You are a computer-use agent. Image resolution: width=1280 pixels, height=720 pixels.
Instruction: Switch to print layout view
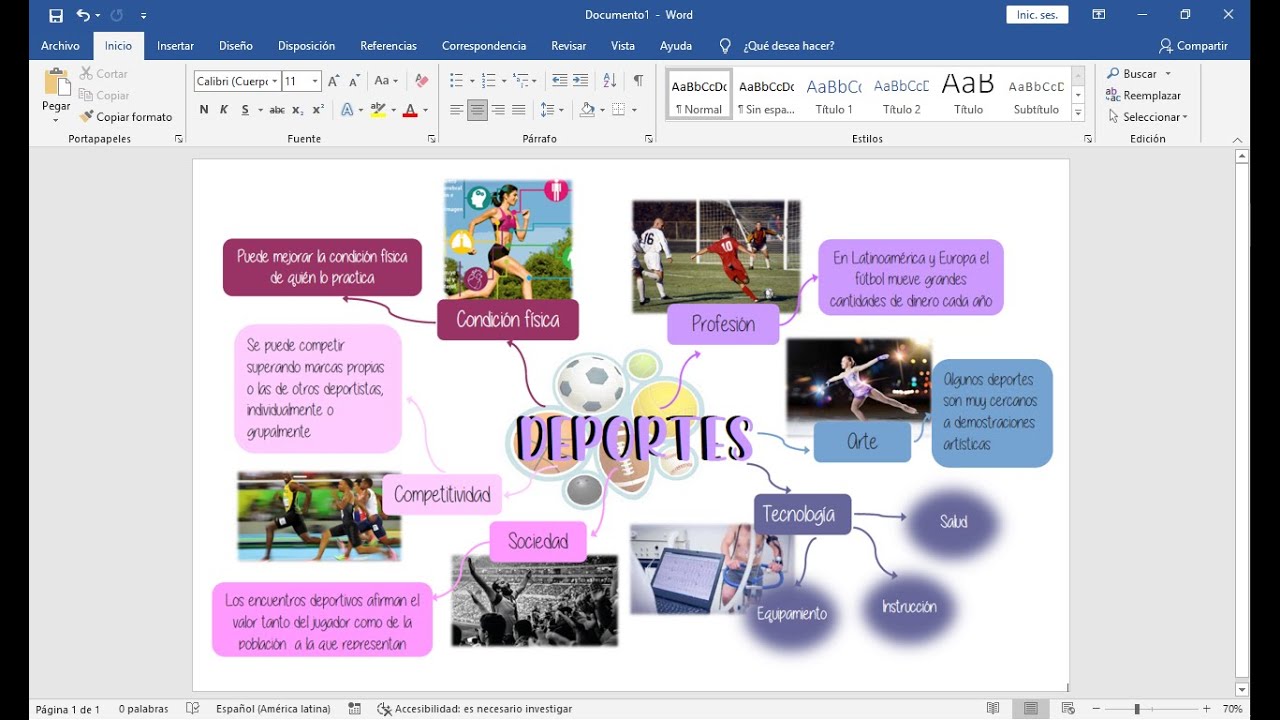pos(1029,709)
